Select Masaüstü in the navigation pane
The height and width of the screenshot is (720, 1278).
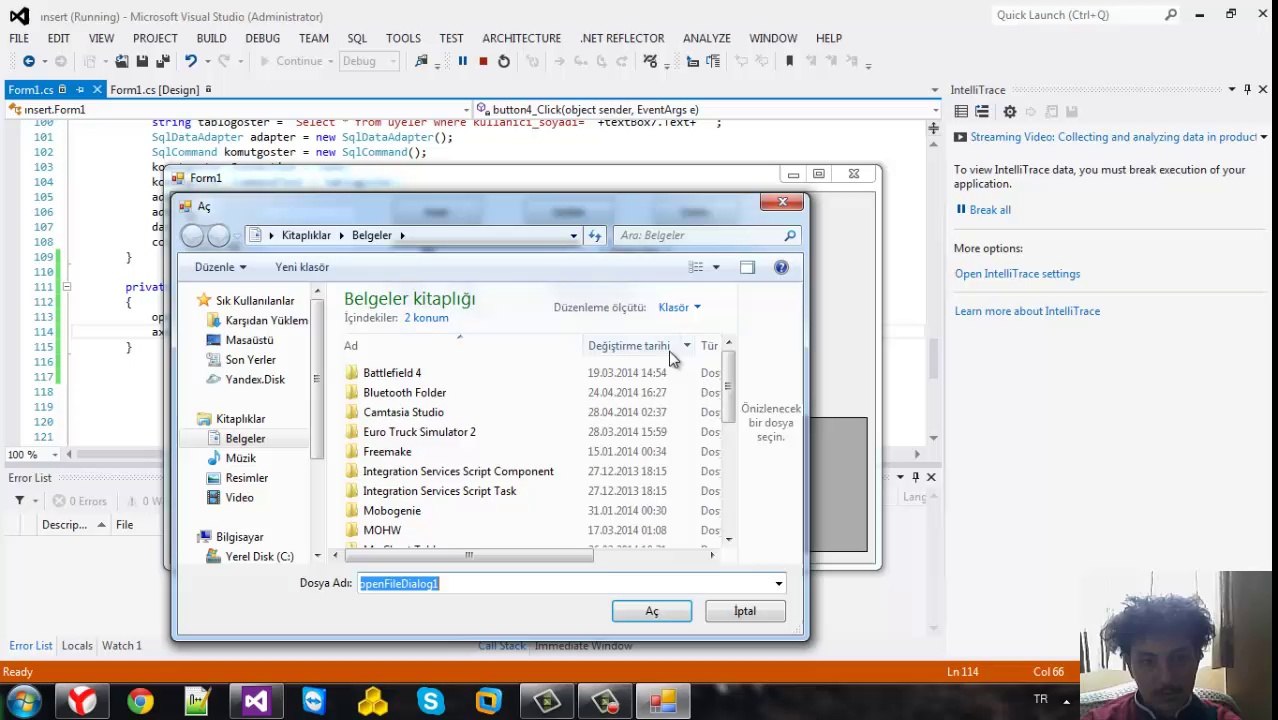coord(249,340)
